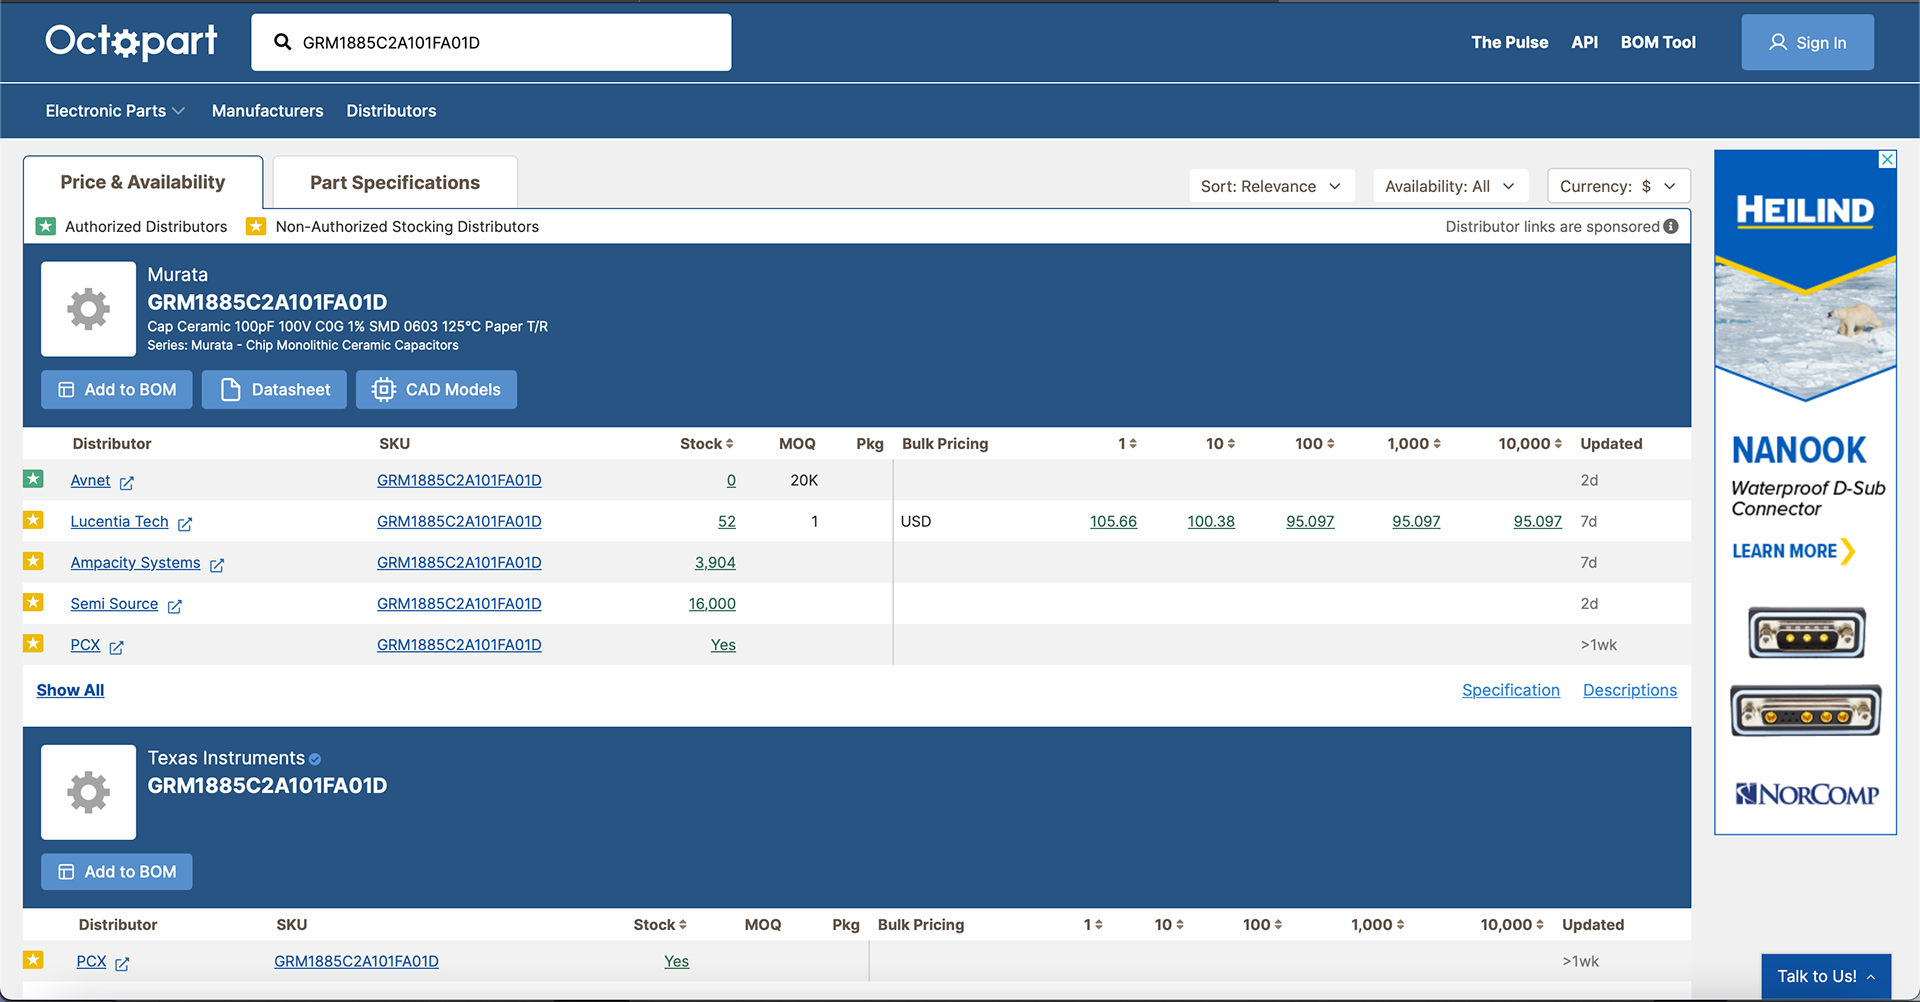This screenshot has width=1920, height=1002.
Task: Sort Murata table by Stock arrows
Action: pyautogui.click(x=730, y=444)
